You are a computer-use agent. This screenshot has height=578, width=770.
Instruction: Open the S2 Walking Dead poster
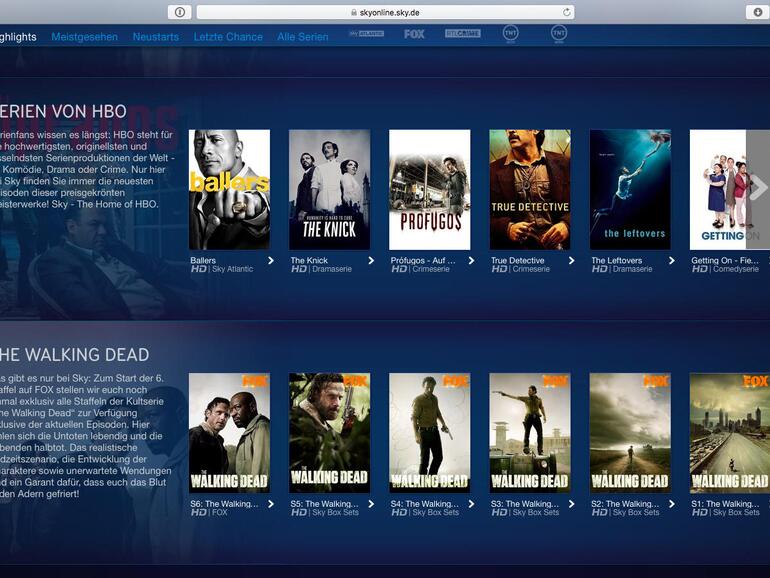pos(630,433)
